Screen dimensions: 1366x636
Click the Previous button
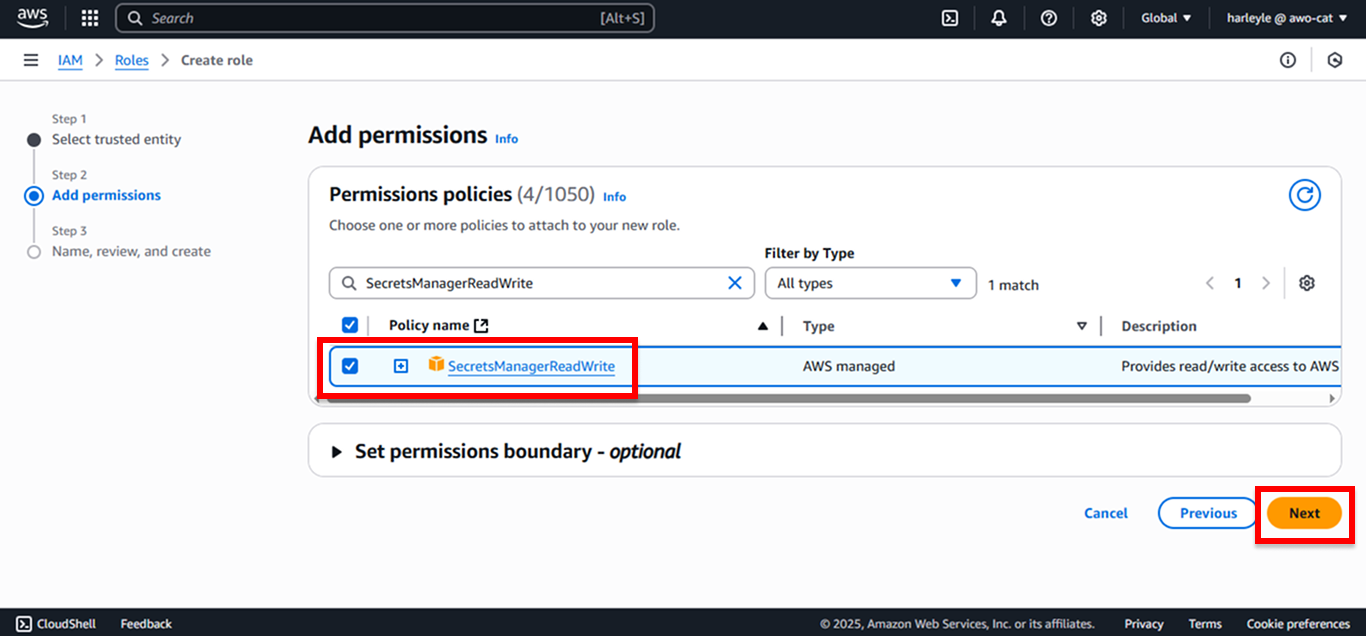[1208, 513]
